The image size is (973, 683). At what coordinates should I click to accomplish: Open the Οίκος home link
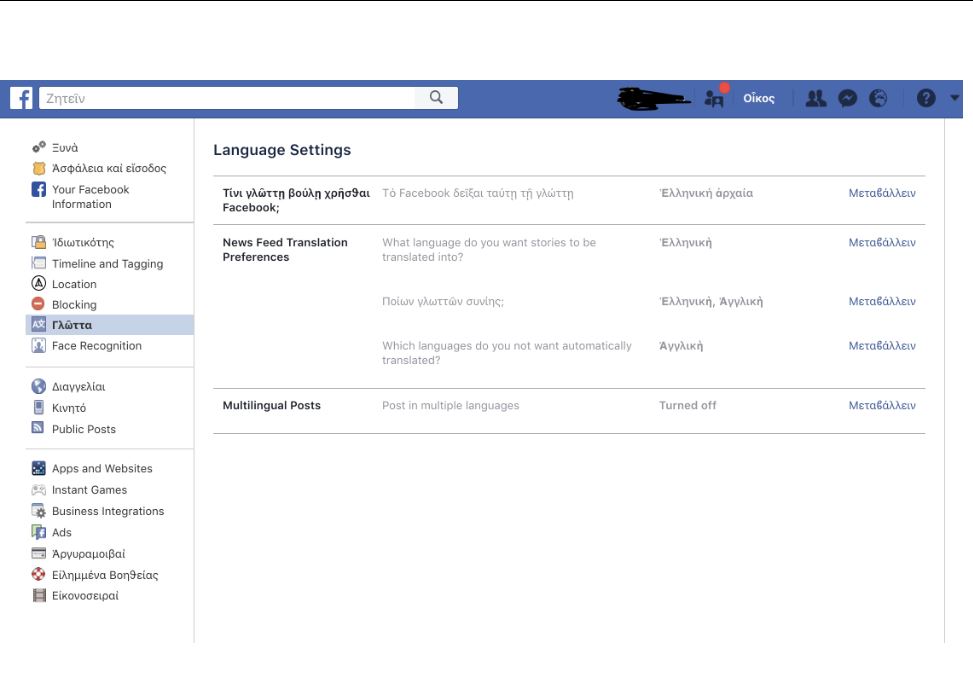click(x=758, y=99)
